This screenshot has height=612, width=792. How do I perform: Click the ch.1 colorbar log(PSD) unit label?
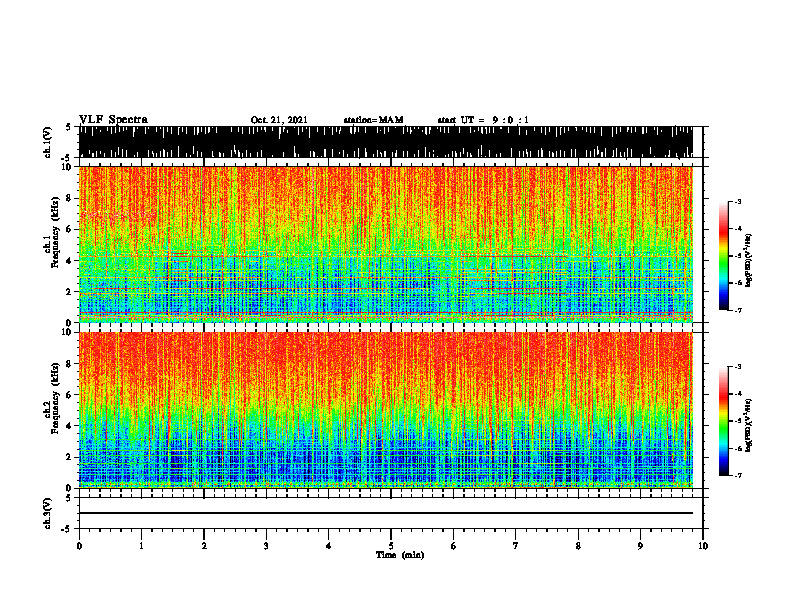(749, 261)
